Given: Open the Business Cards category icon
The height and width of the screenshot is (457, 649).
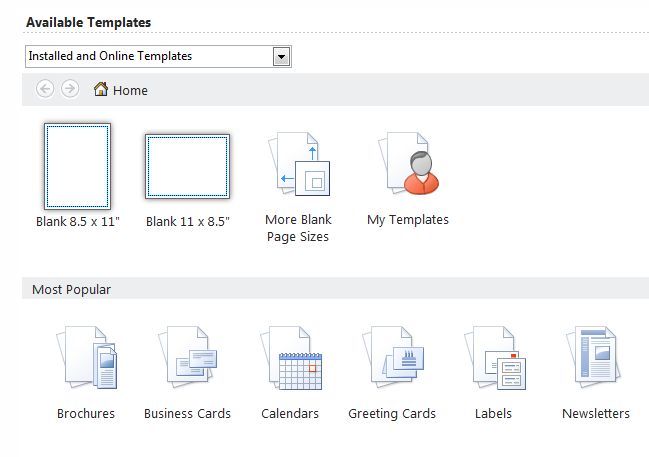Looking at the screenshot, I should (x=187, y=356).
